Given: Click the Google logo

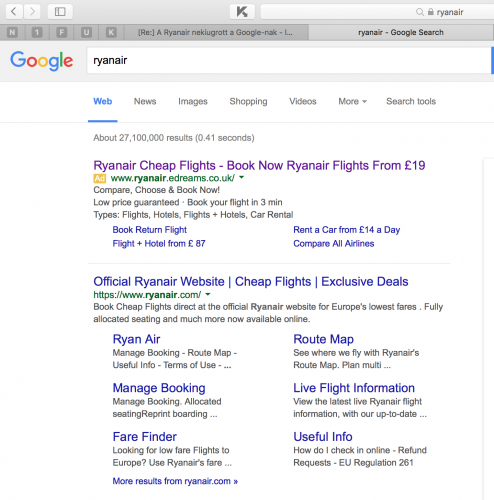Looking at the screenshot, I should [41, 61].
